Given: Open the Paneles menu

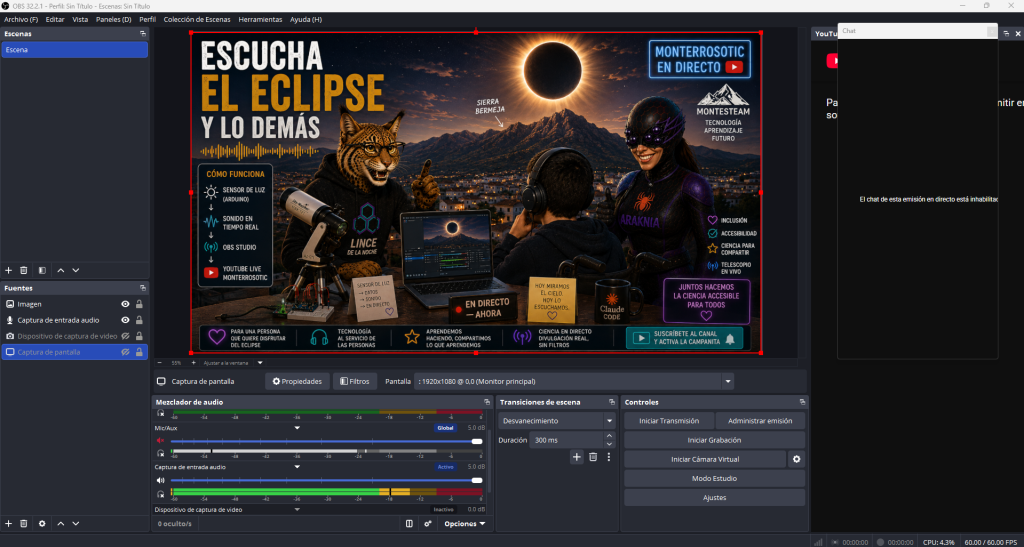Looking at the screenshot, I should point(114,20).
